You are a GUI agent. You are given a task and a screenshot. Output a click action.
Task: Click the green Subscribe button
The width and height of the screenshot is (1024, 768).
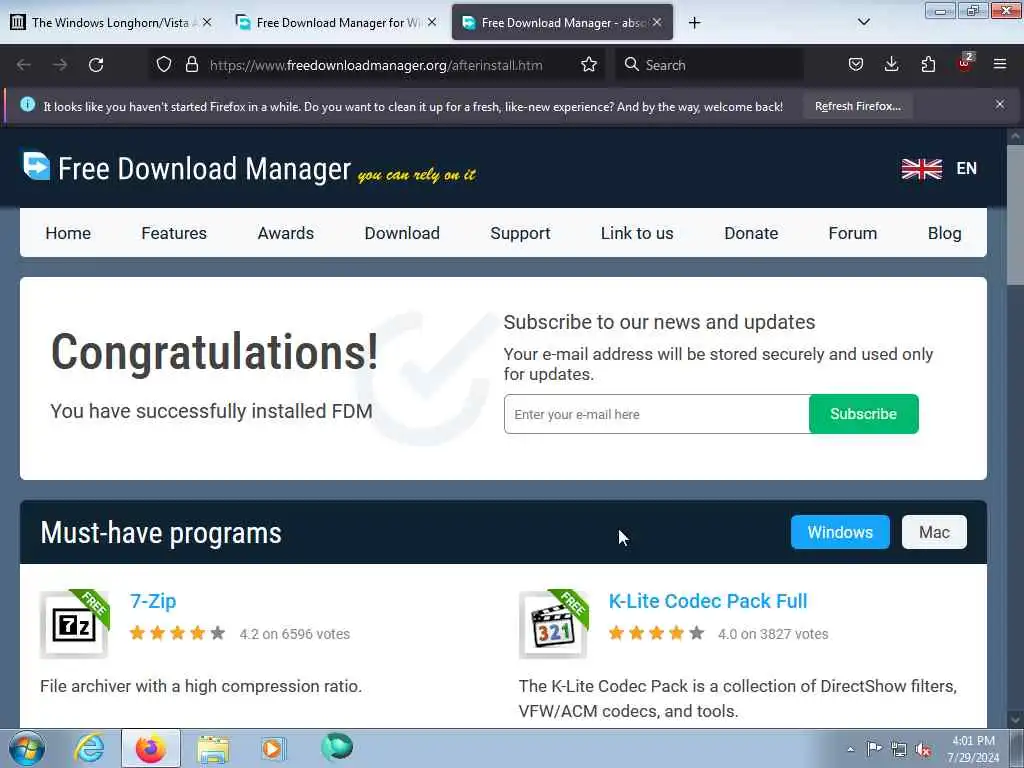click(x=863, y=414)
